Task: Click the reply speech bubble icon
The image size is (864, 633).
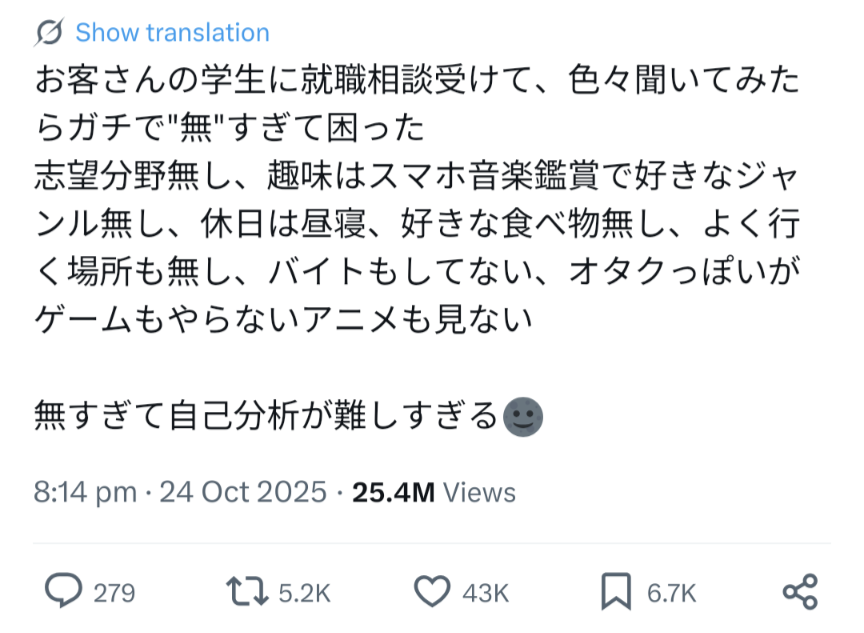Action: click(x=62, y=592)
